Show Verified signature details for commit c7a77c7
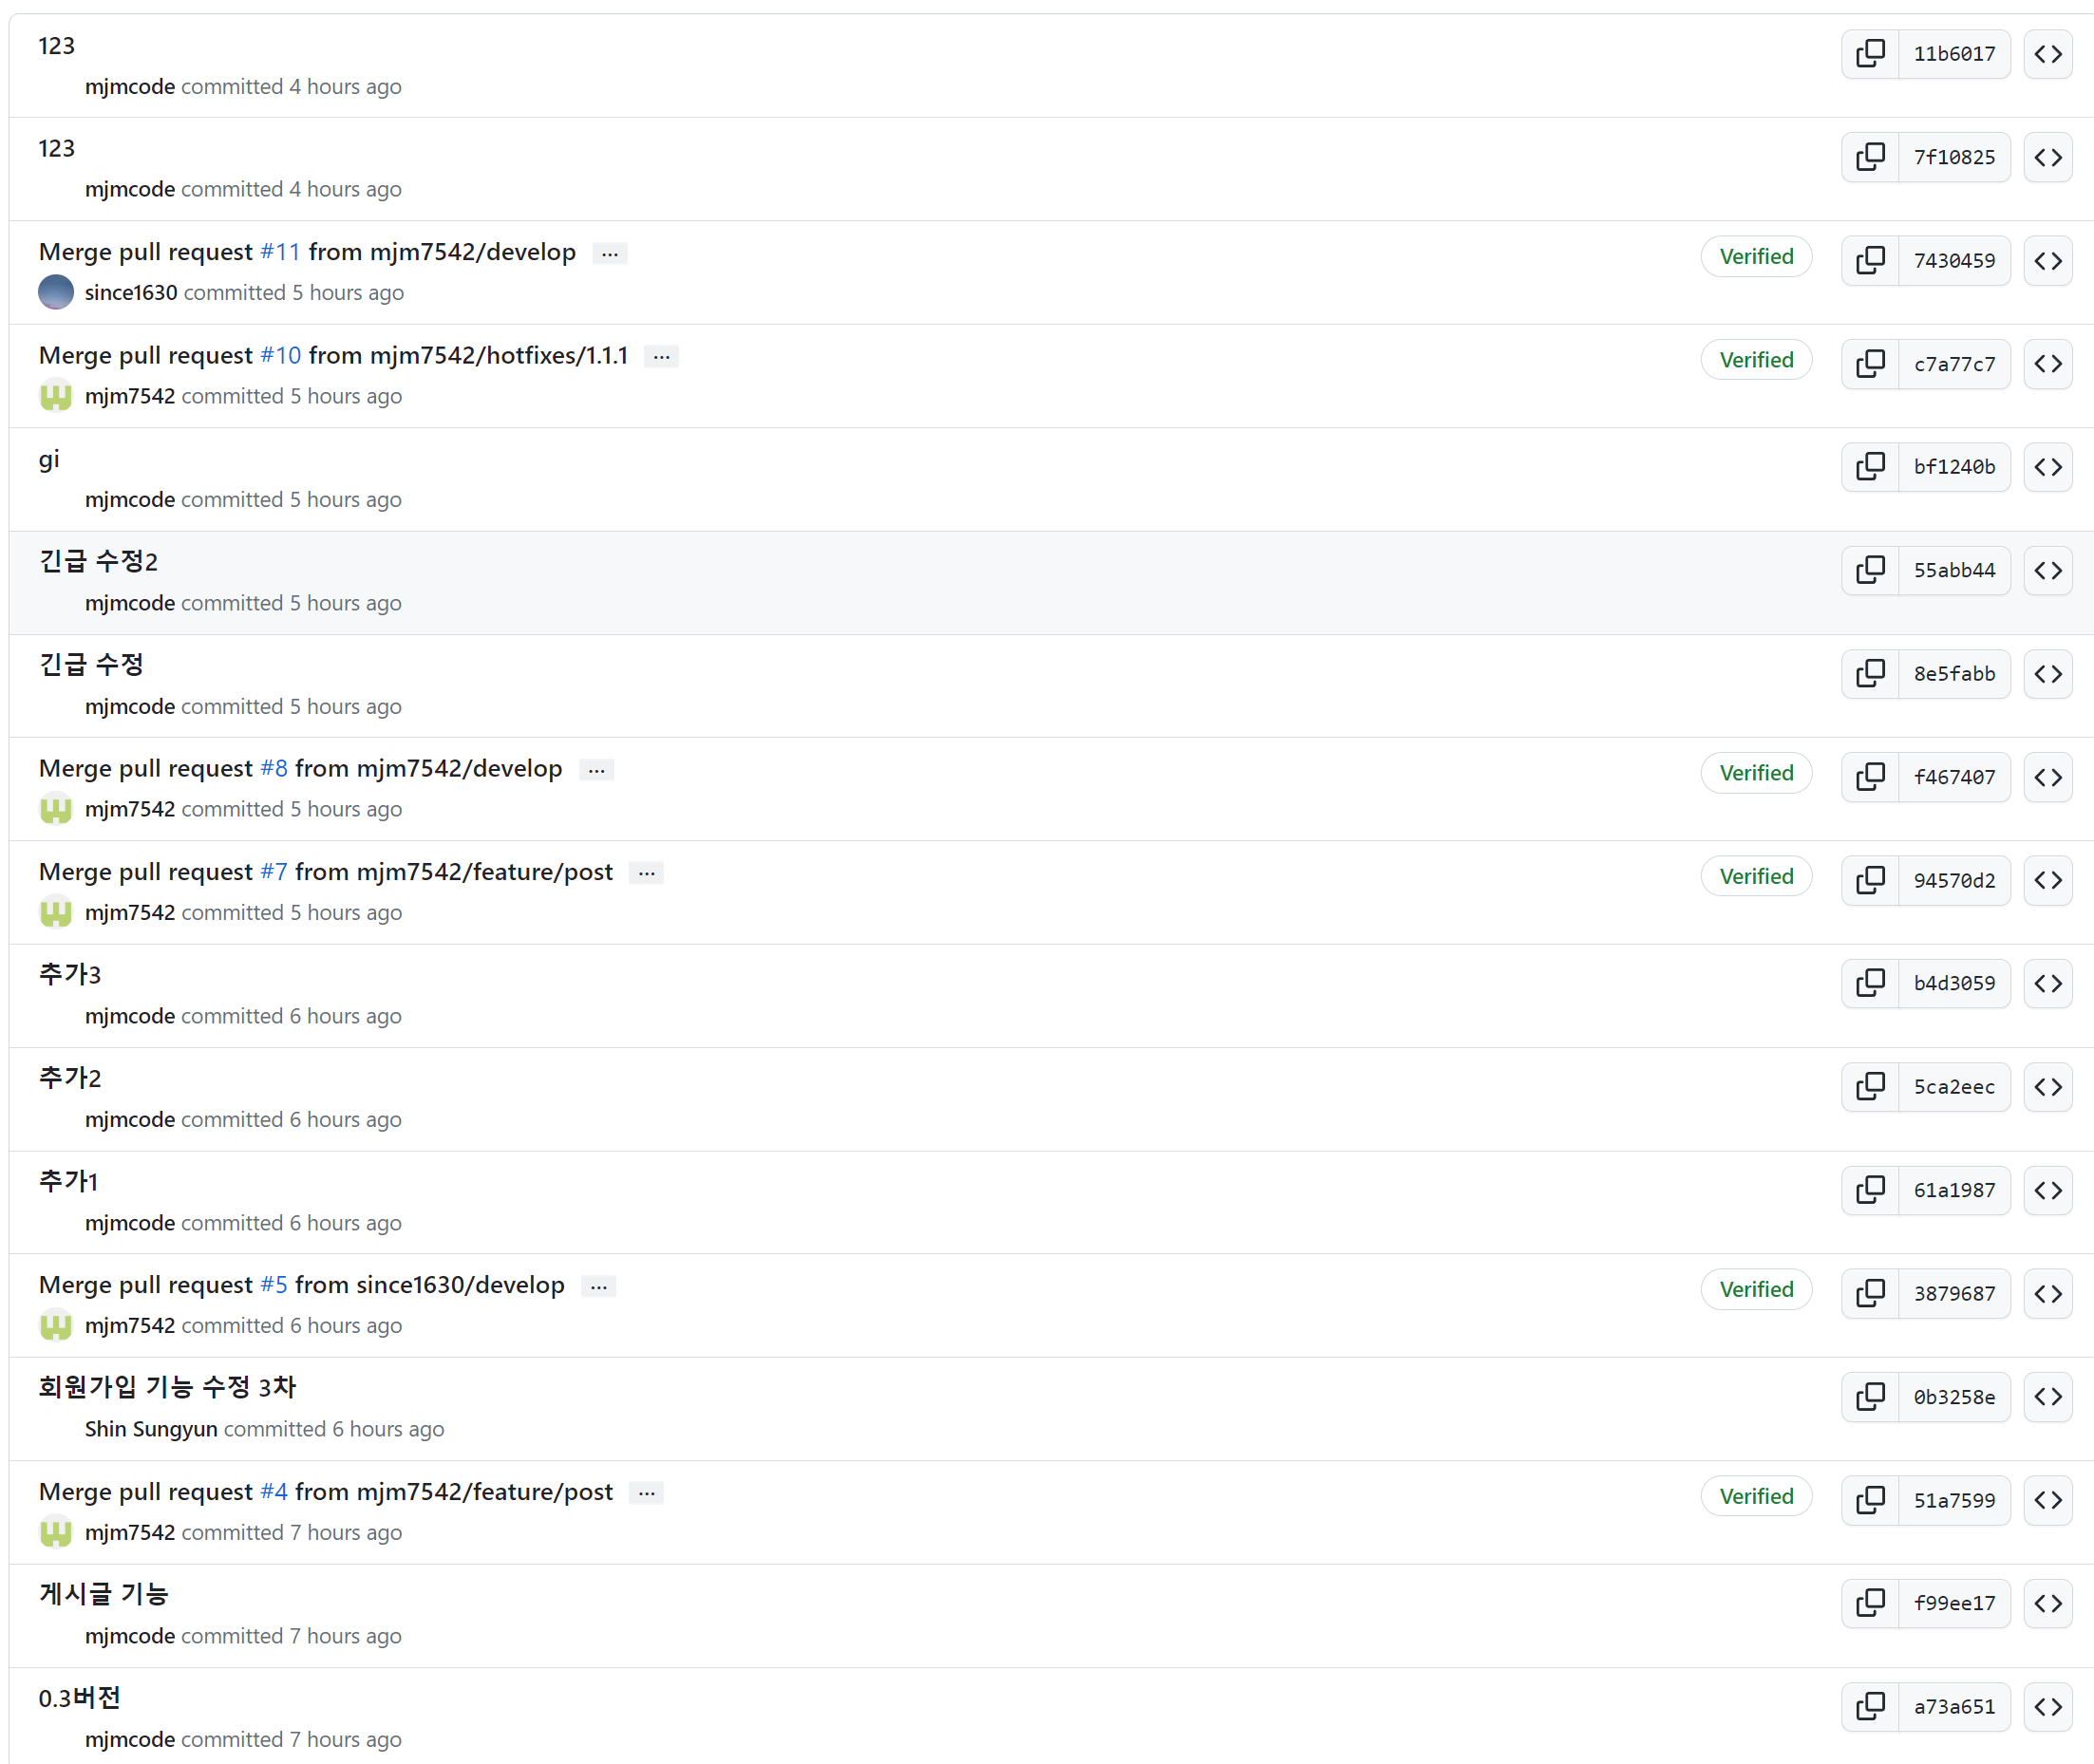 (1757, 360)
